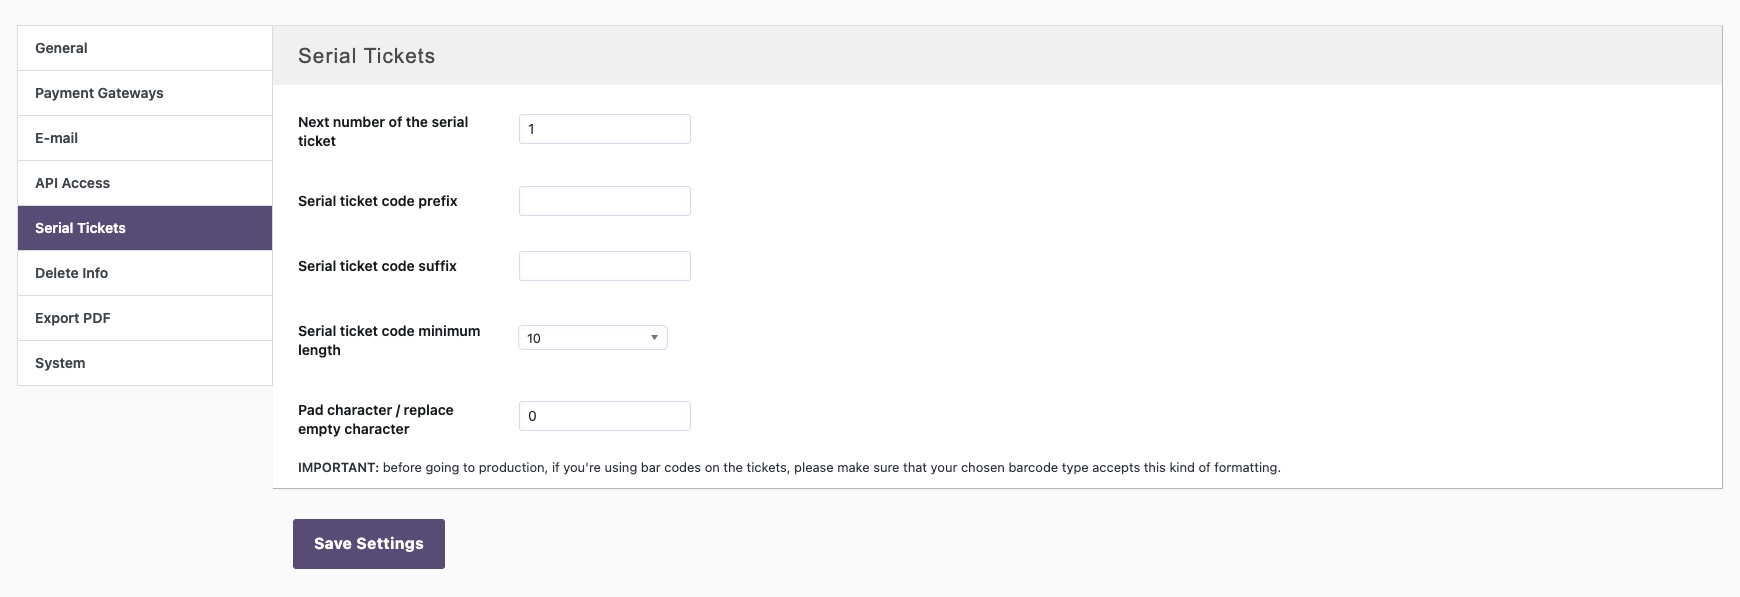Image resolution: width=1740 pixels, height=597 pixels.
Task: Click the 'Pad character / replace empty character' label
Action: pos(376,419)
